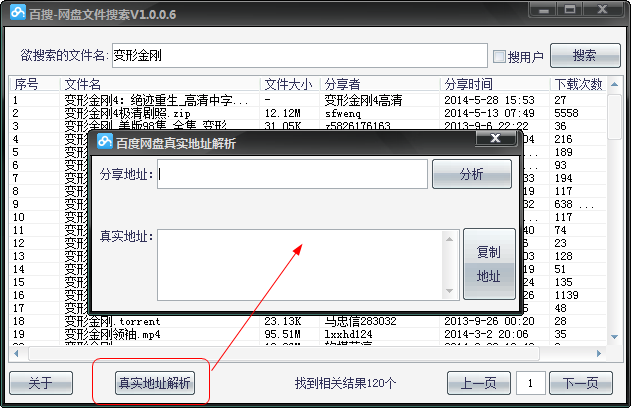Click download count 1139
Viewport: 631px width, 408px height.
tap(566, 295)
